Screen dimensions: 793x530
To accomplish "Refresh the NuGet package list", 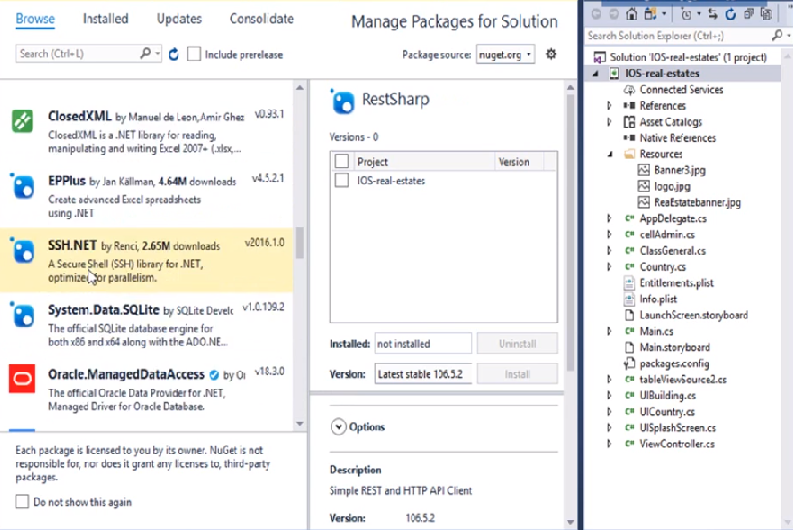I will (173, 54).
